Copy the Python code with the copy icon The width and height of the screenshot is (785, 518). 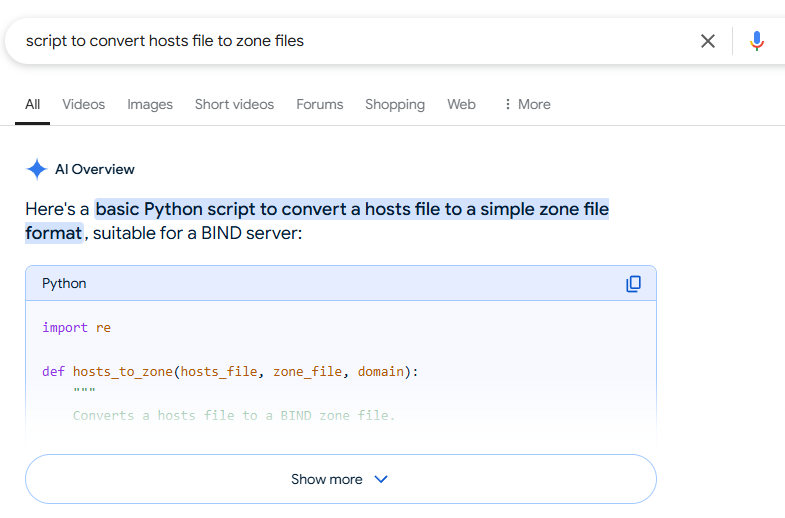pos(633,284)
